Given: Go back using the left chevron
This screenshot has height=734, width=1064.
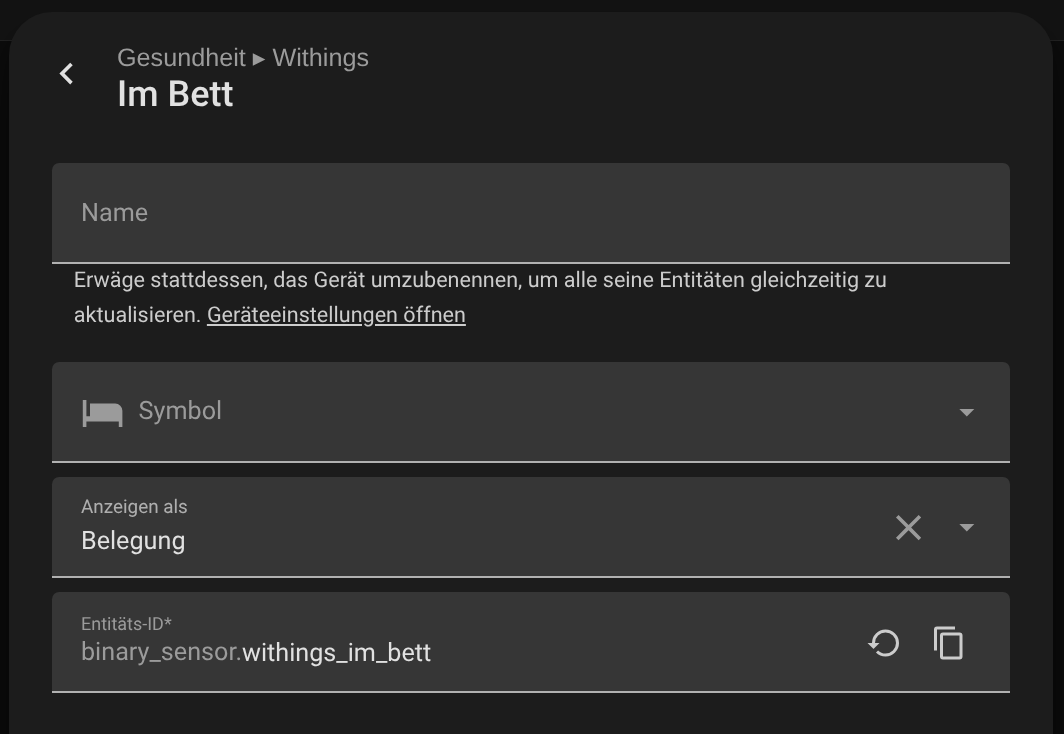Looking at the screenshot, I should click(66, 73).
